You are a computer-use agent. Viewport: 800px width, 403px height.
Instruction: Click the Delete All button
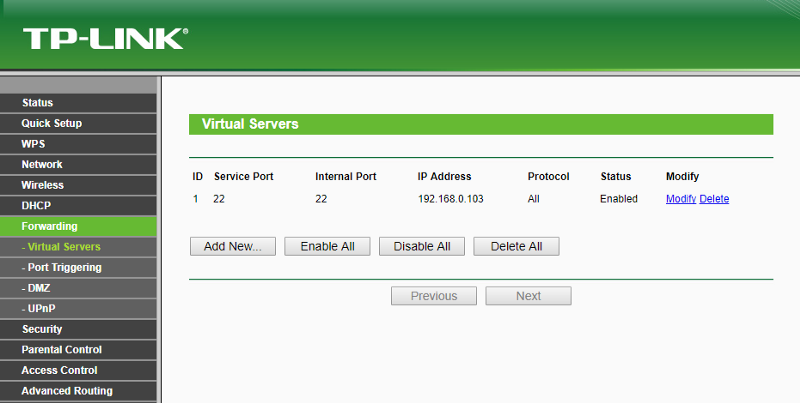[516, 246]
